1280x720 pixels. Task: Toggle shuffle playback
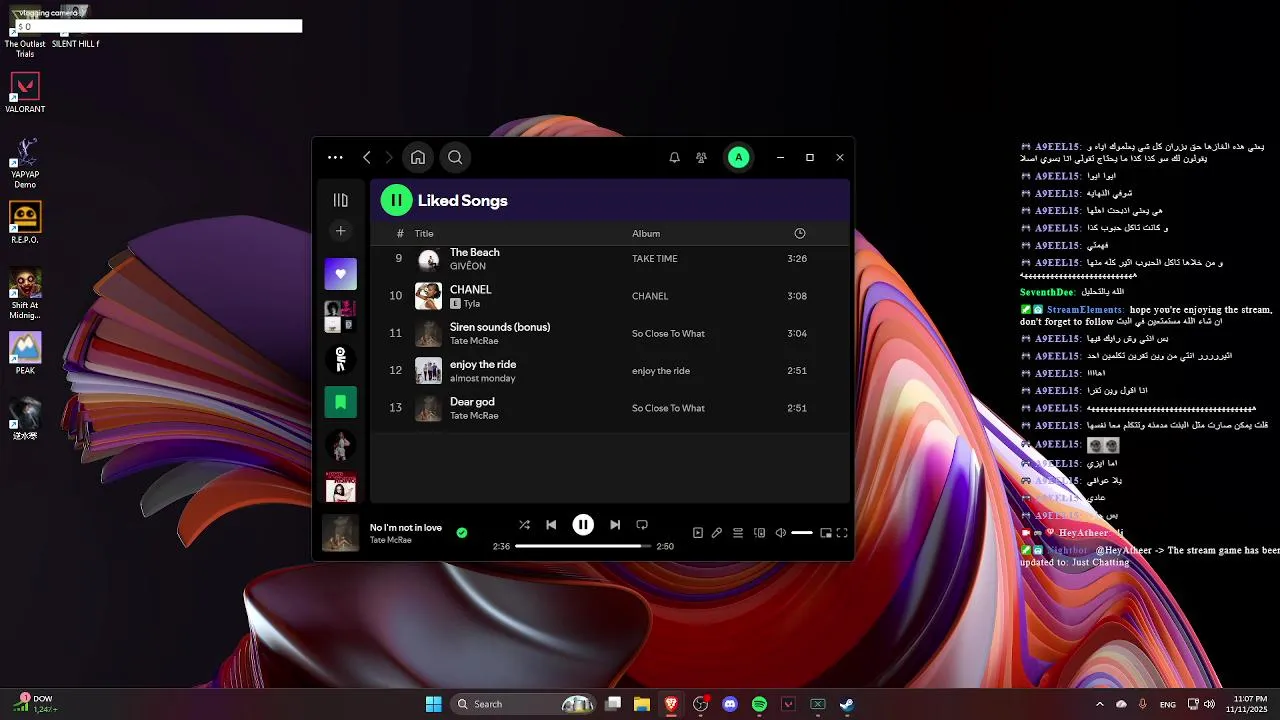tap(524, 524)
